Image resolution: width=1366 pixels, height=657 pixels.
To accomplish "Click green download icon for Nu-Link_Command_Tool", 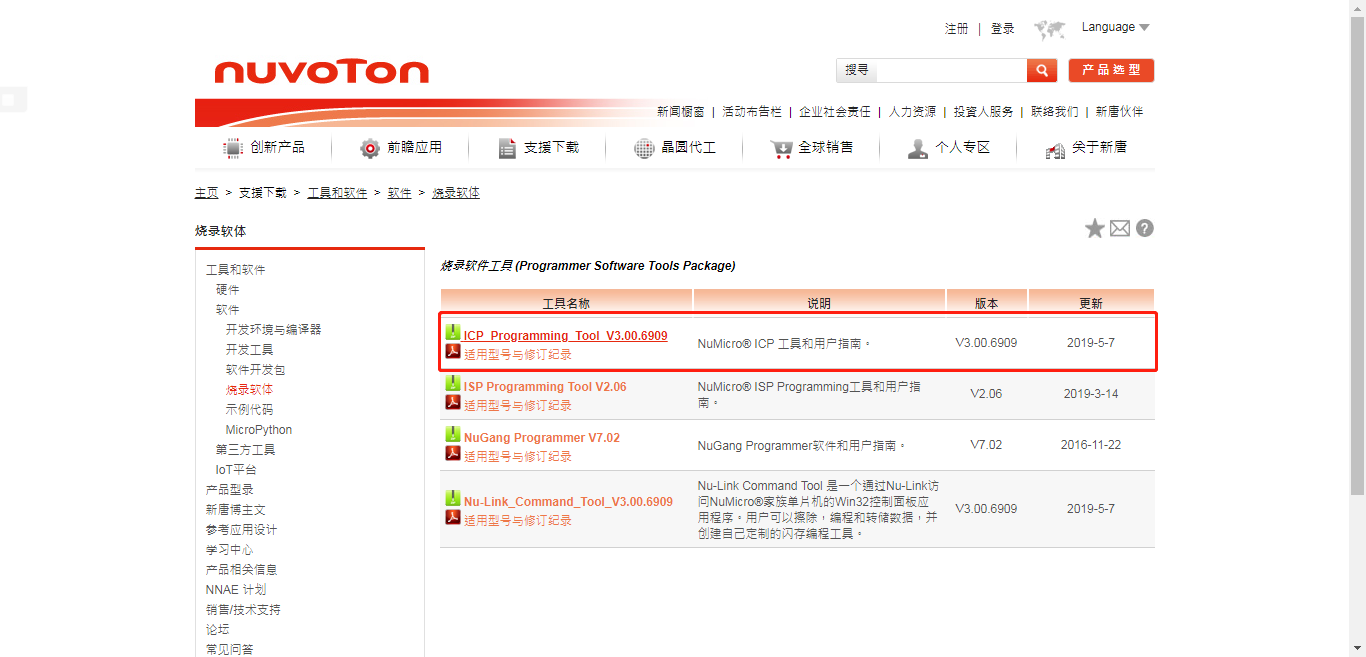I will coord(453,499).
